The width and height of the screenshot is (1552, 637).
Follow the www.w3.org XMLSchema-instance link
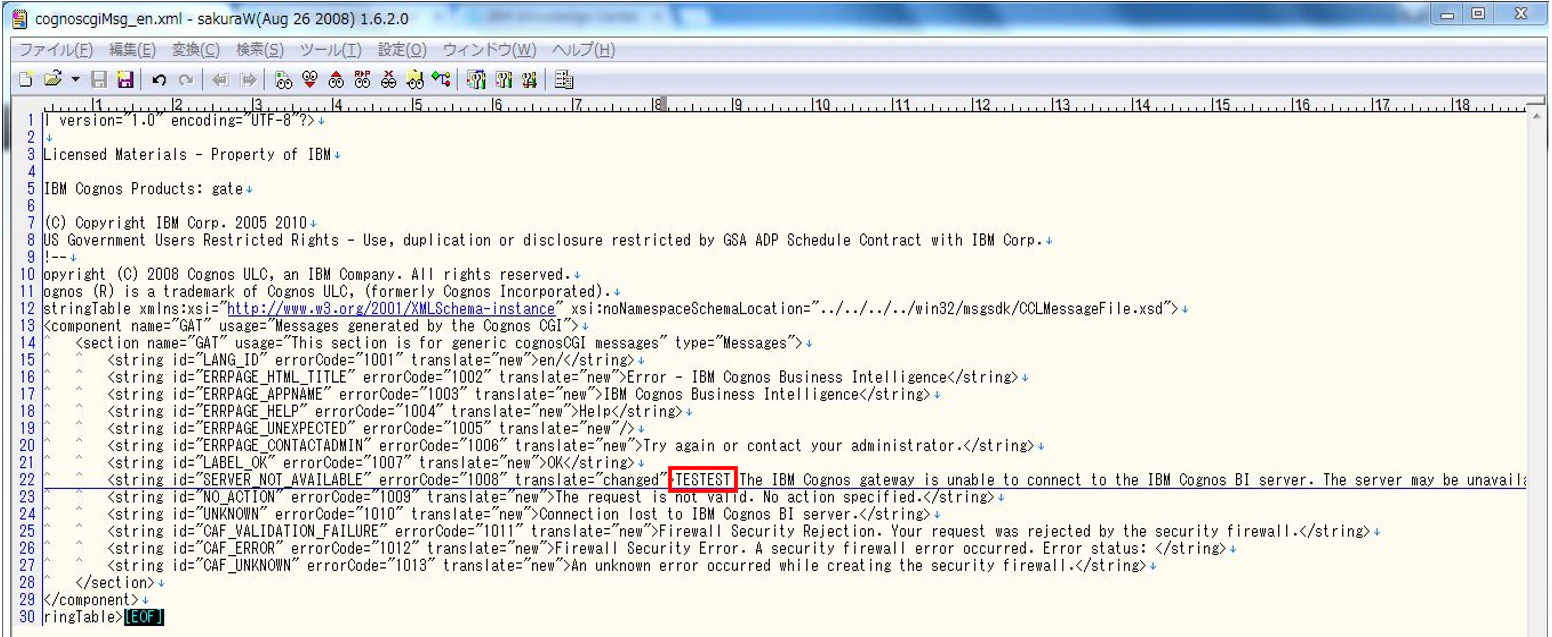tap(391, 309)
